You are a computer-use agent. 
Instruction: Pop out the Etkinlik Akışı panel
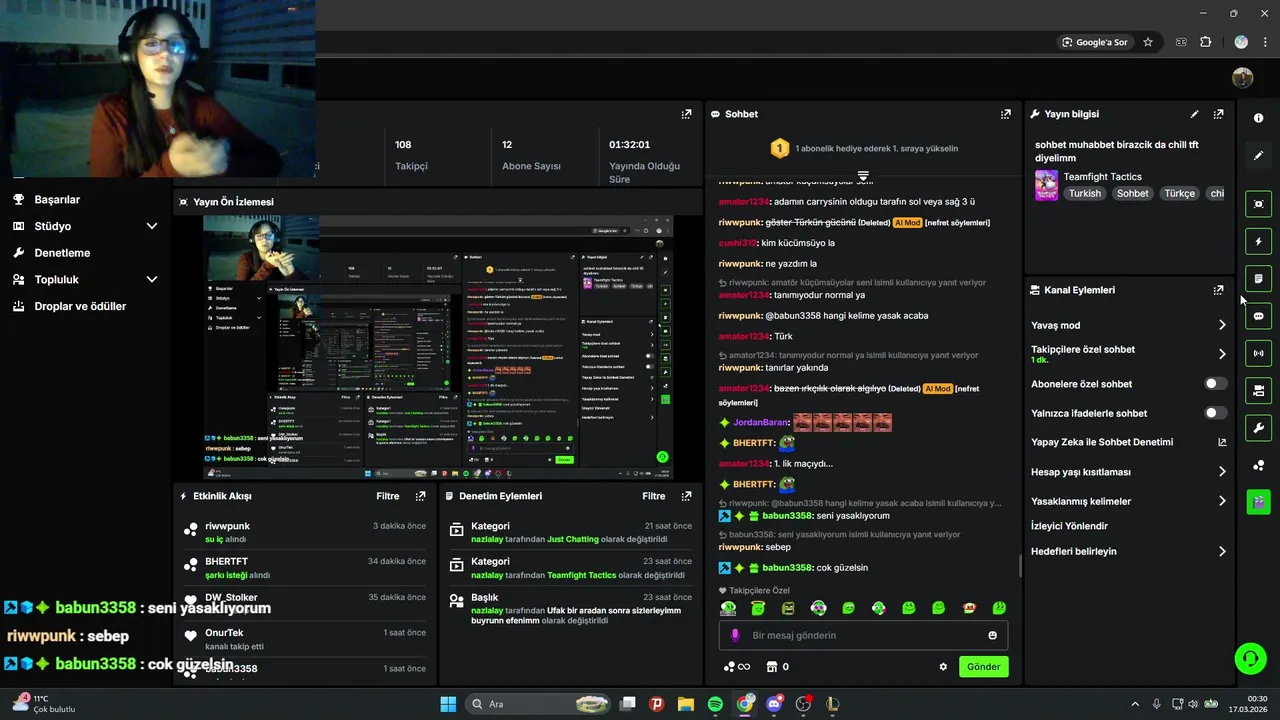click(x=420, y=496)
